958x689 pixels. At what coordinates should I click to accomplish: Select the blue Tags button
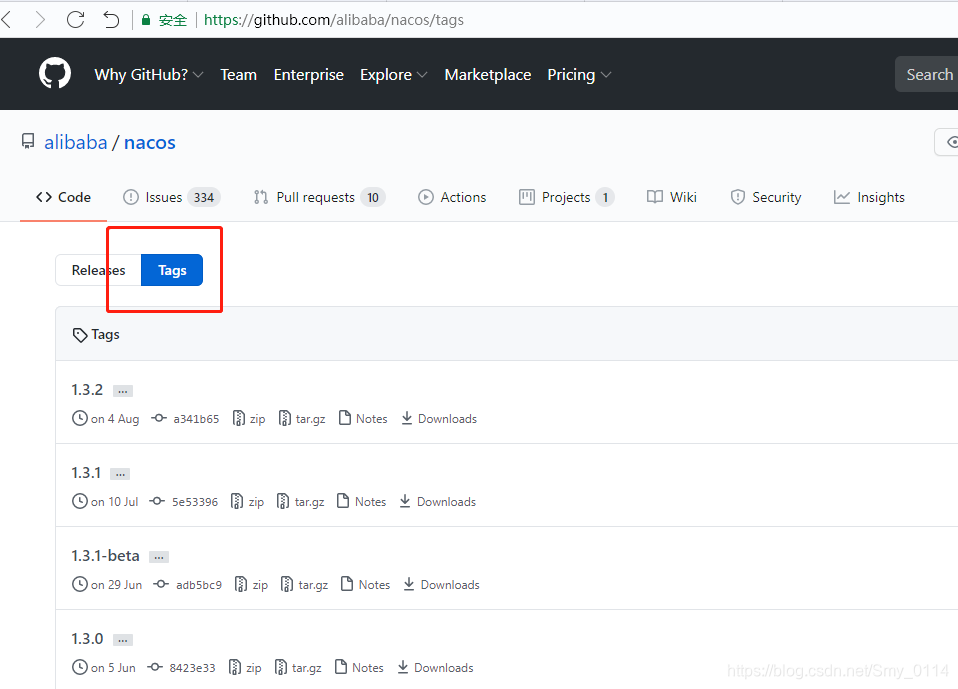[x=172, y=270]
